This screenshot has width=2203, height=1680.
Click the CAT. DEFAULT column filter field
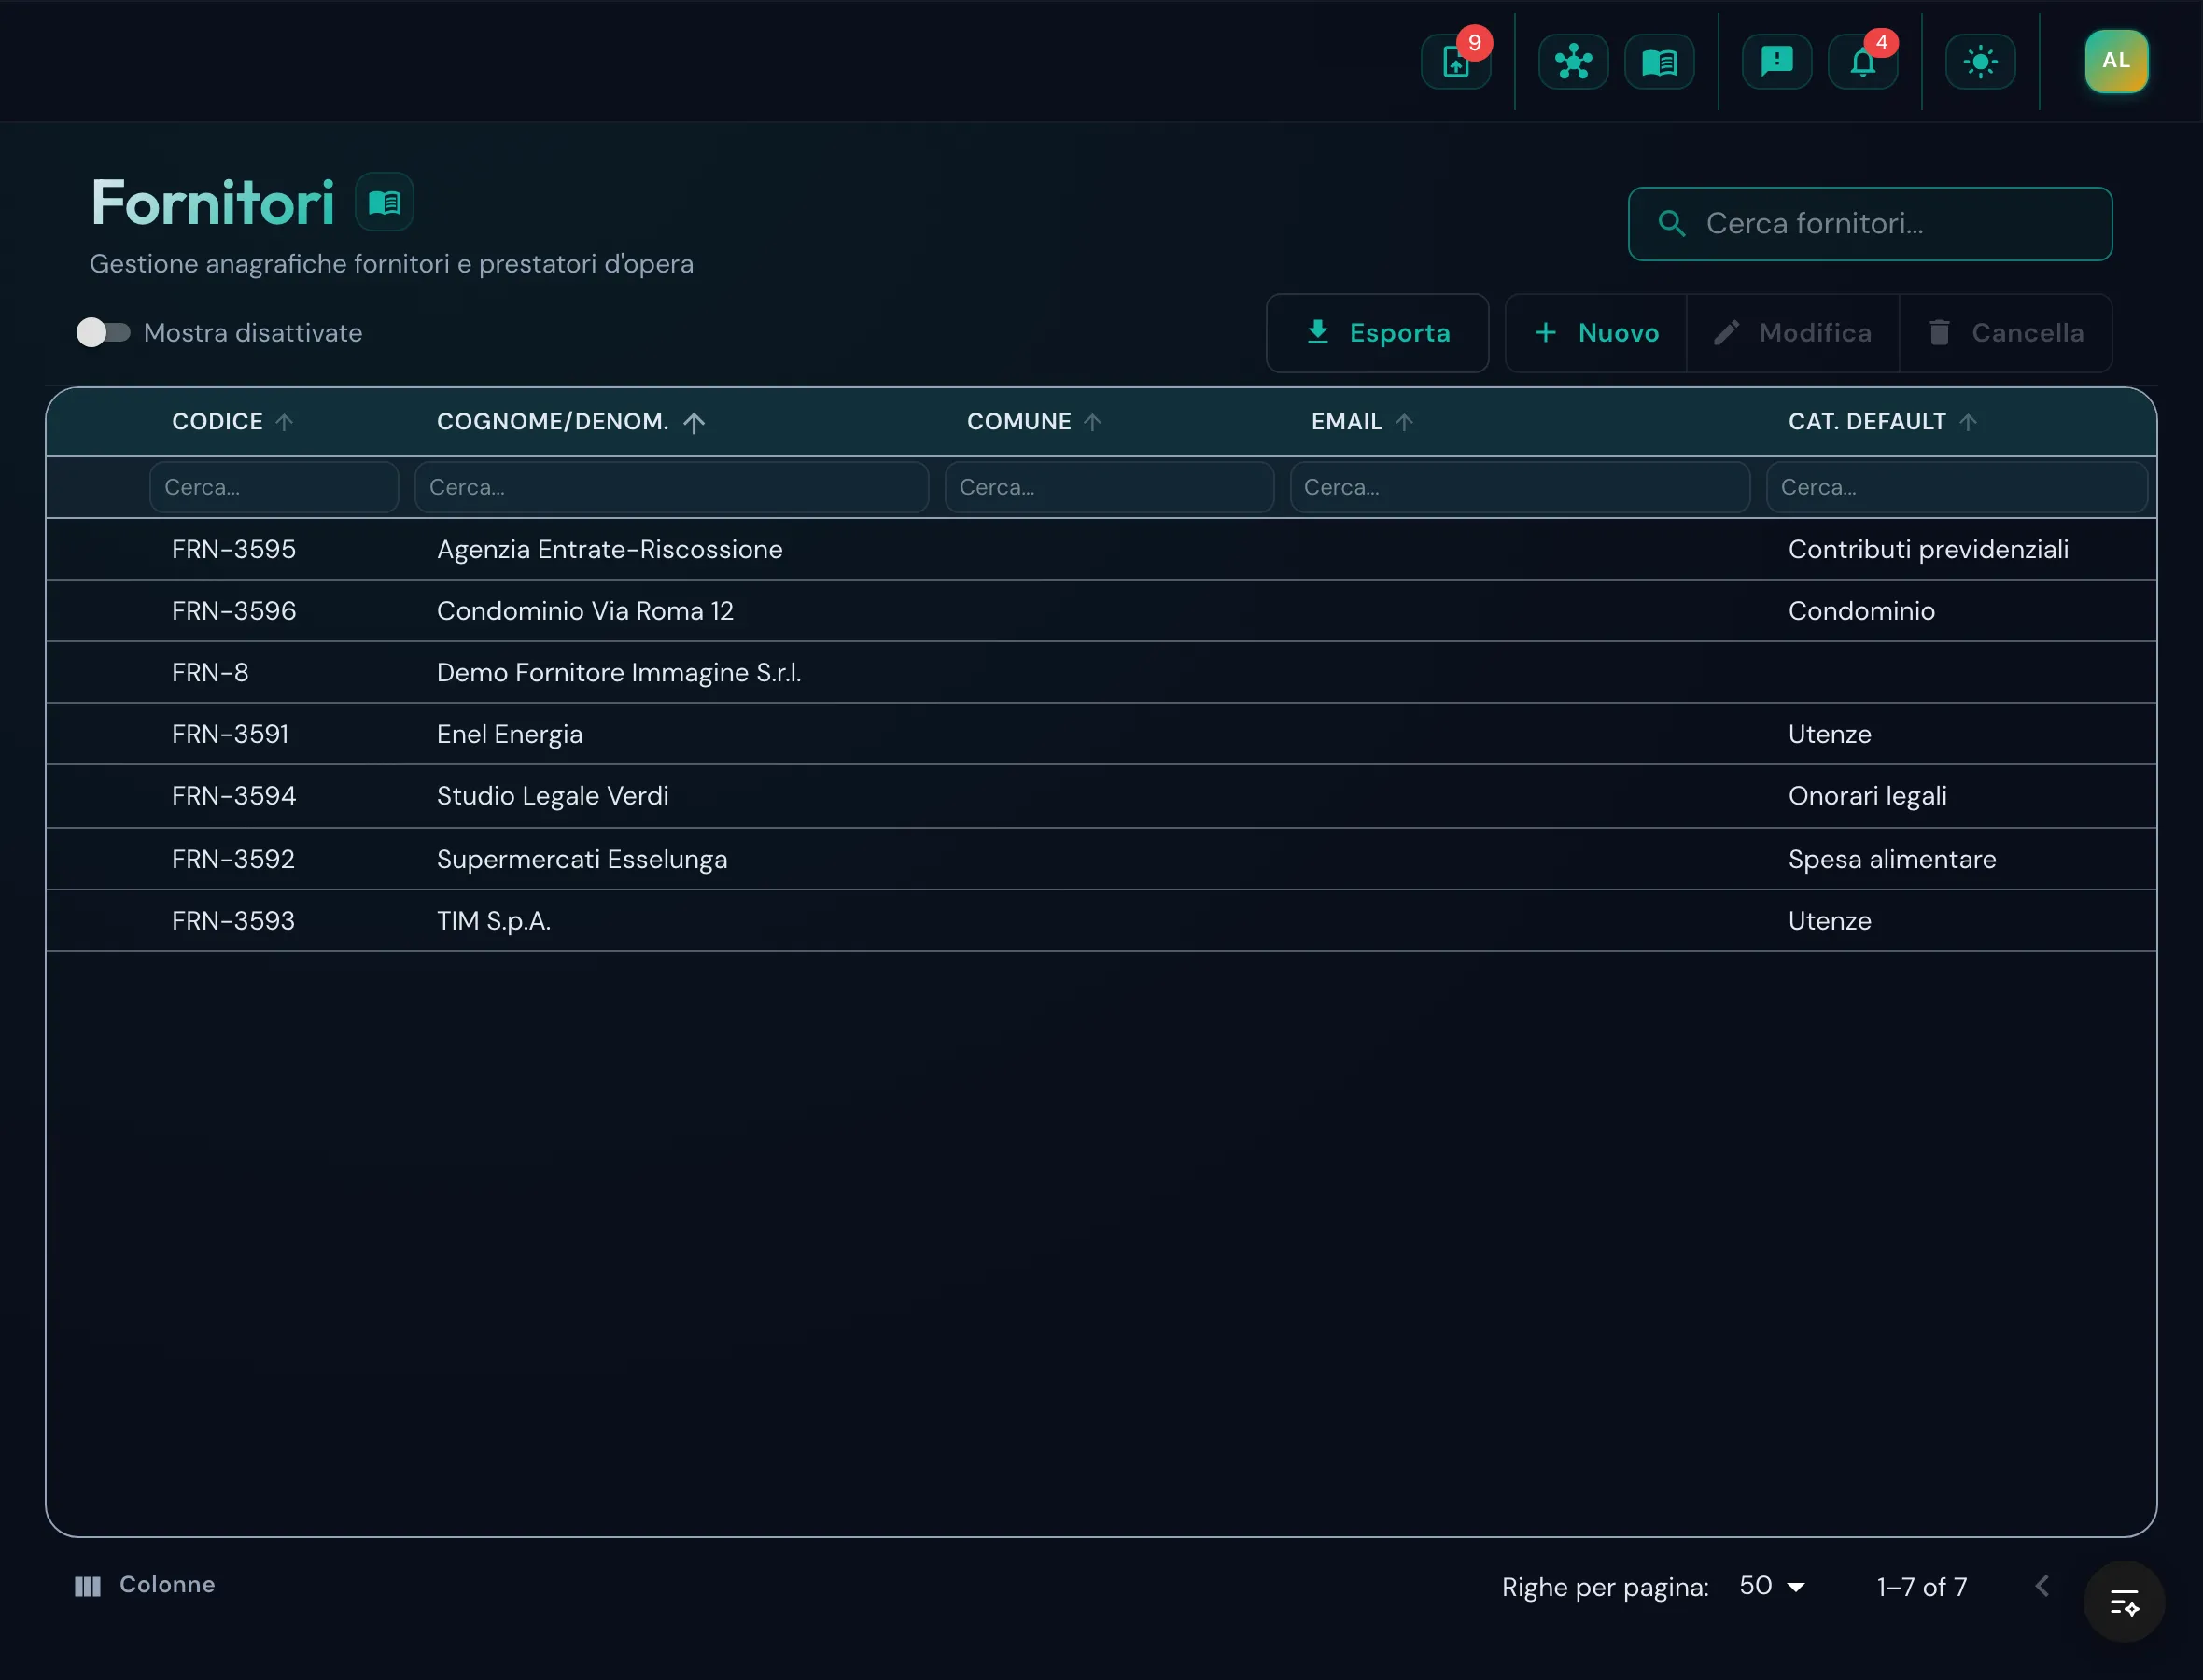coord(1957,487)
